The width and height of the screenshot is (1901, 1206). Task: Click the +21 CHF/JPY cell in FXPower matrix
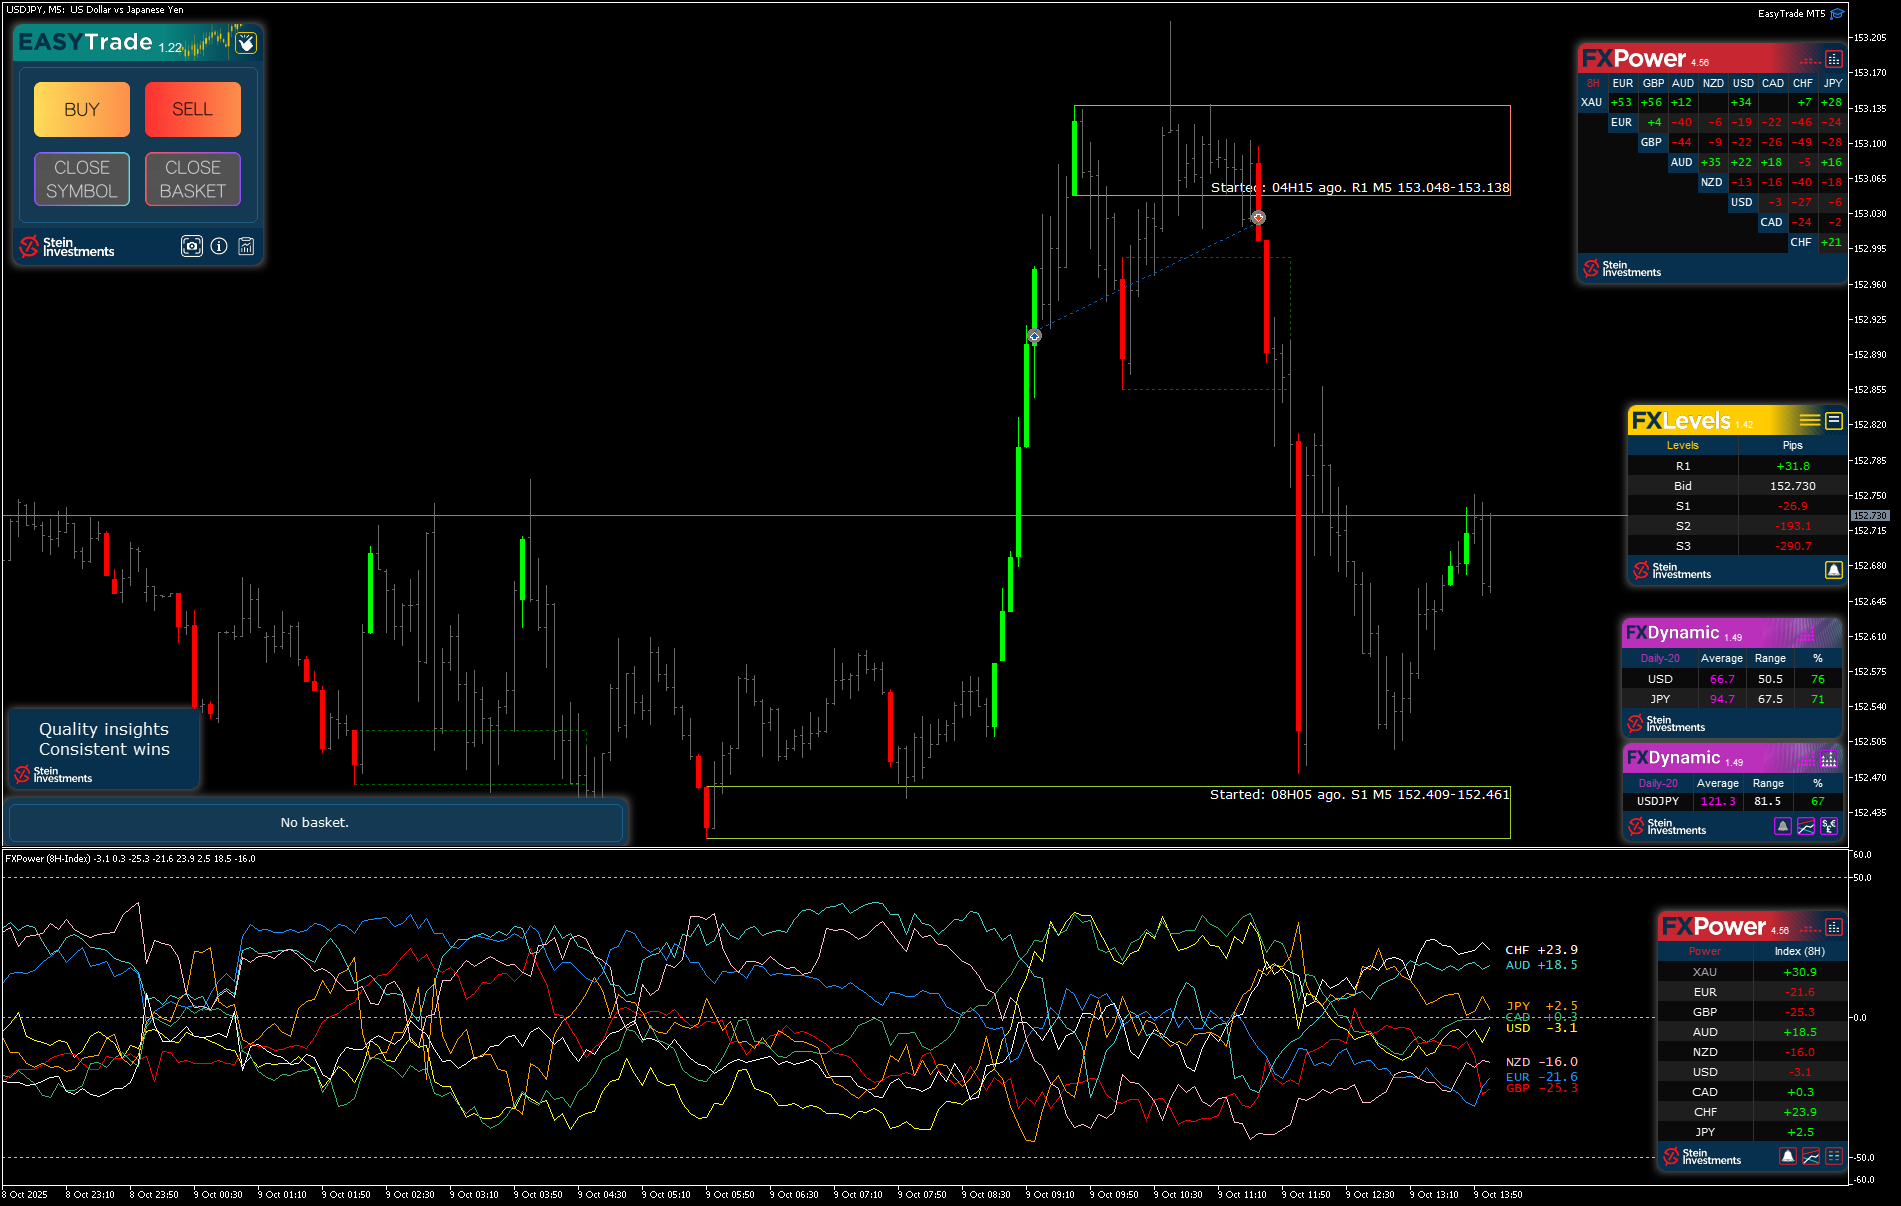pos(1831,243)
